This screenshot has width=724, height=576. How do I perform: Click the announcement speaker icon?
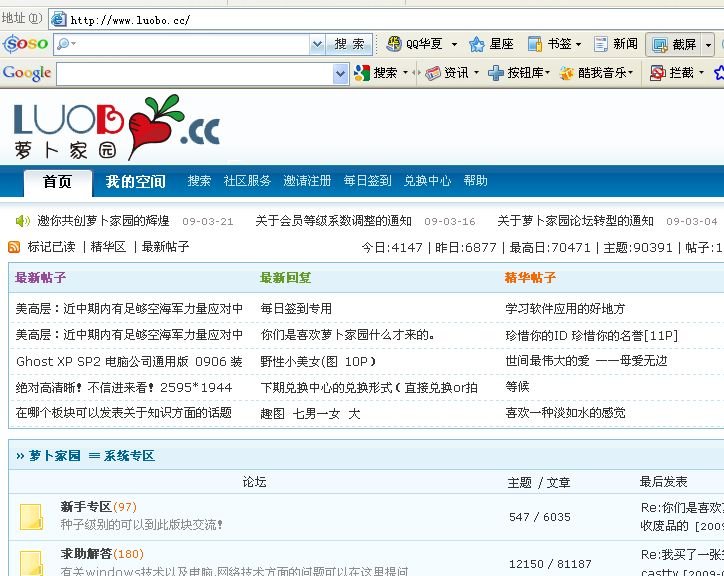(22, 221)
